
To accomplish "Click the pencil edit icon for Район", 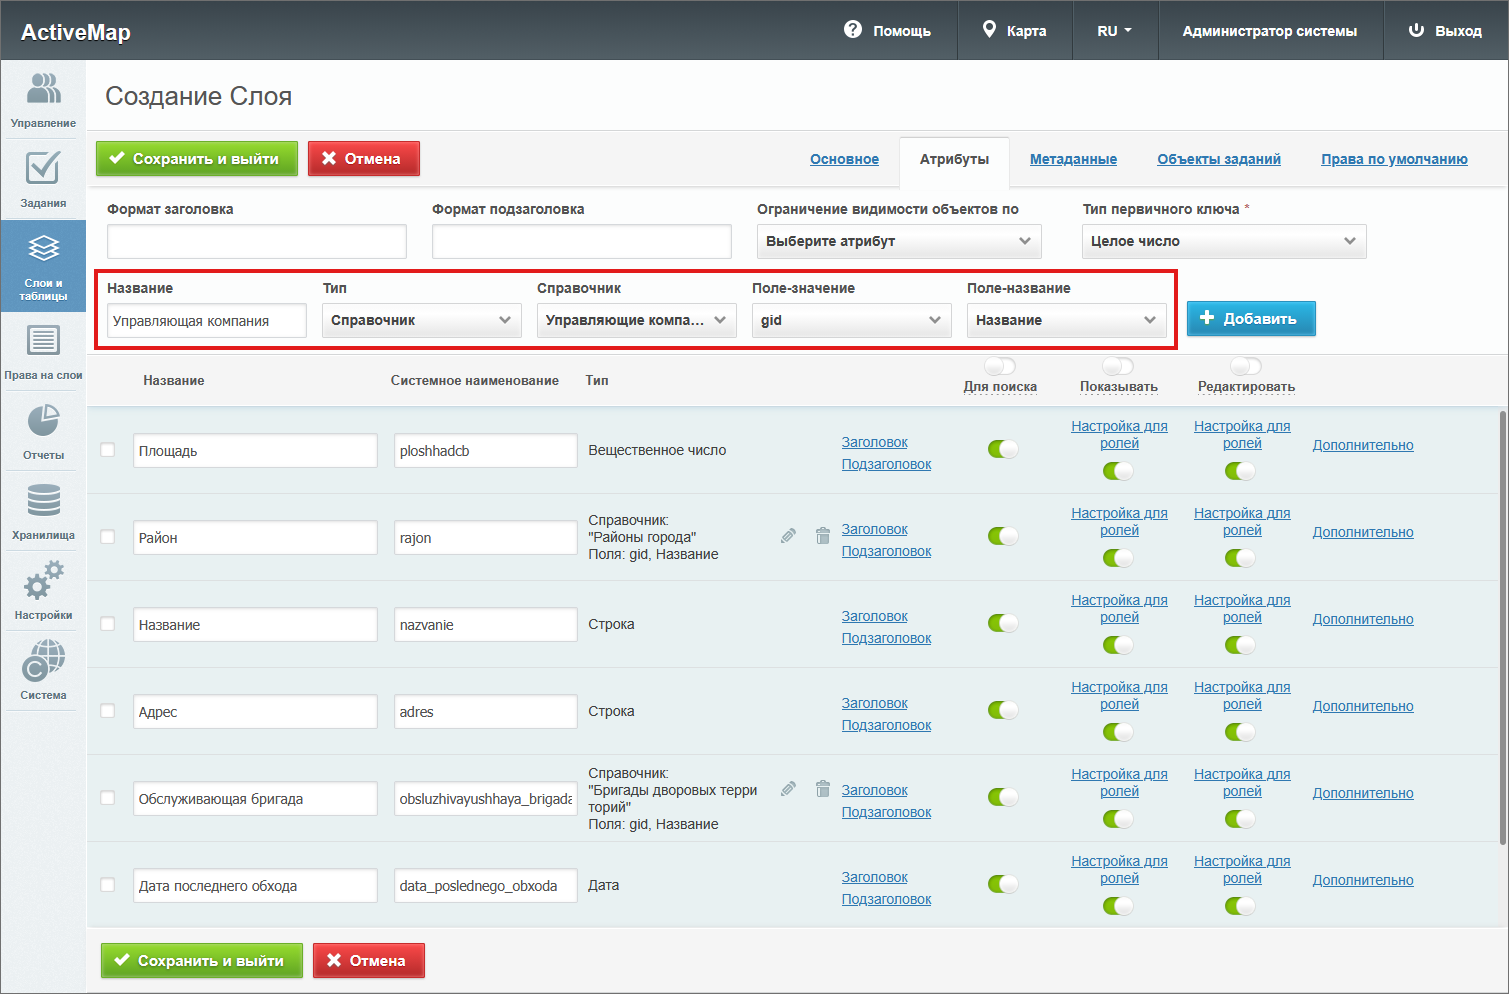I will pyautogui.click(x=788, y=536).
